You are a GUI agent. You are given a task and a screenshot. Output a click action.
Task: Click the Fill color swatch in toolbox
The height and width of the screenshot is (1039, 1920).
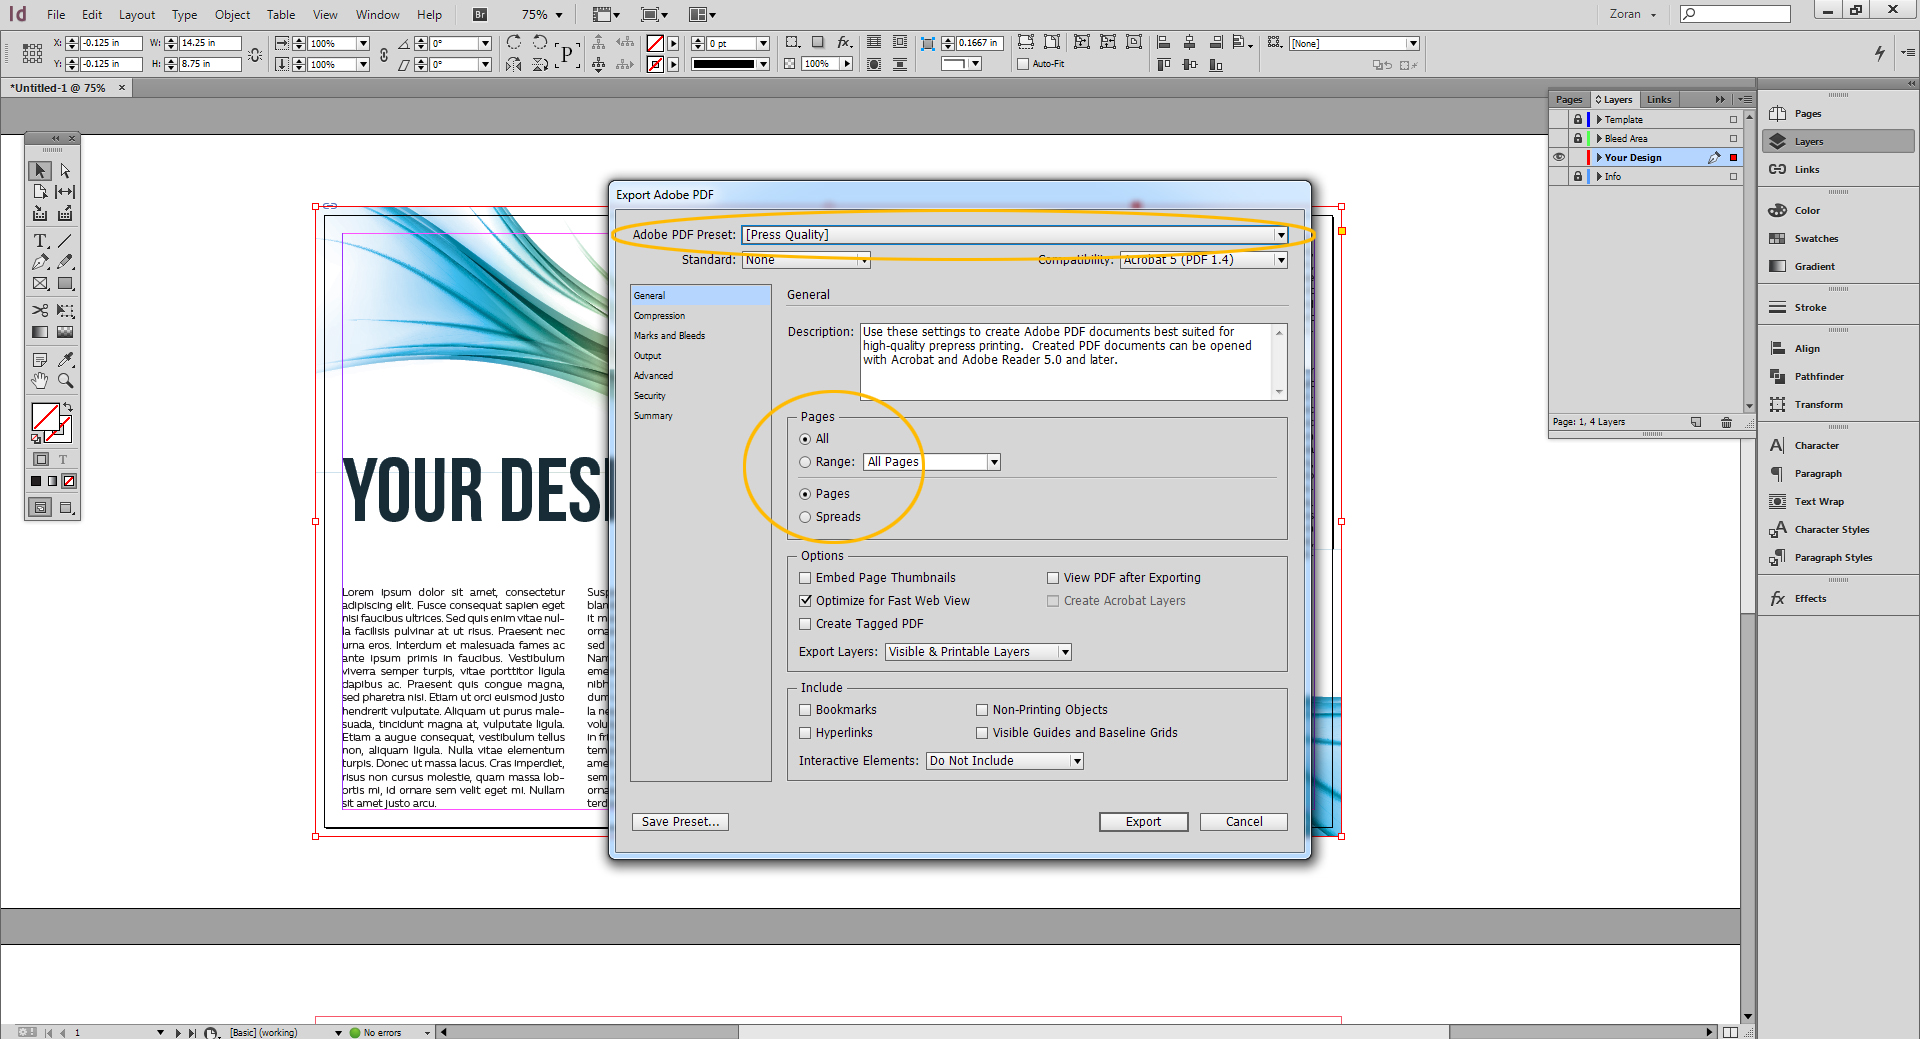pos(44,417)
